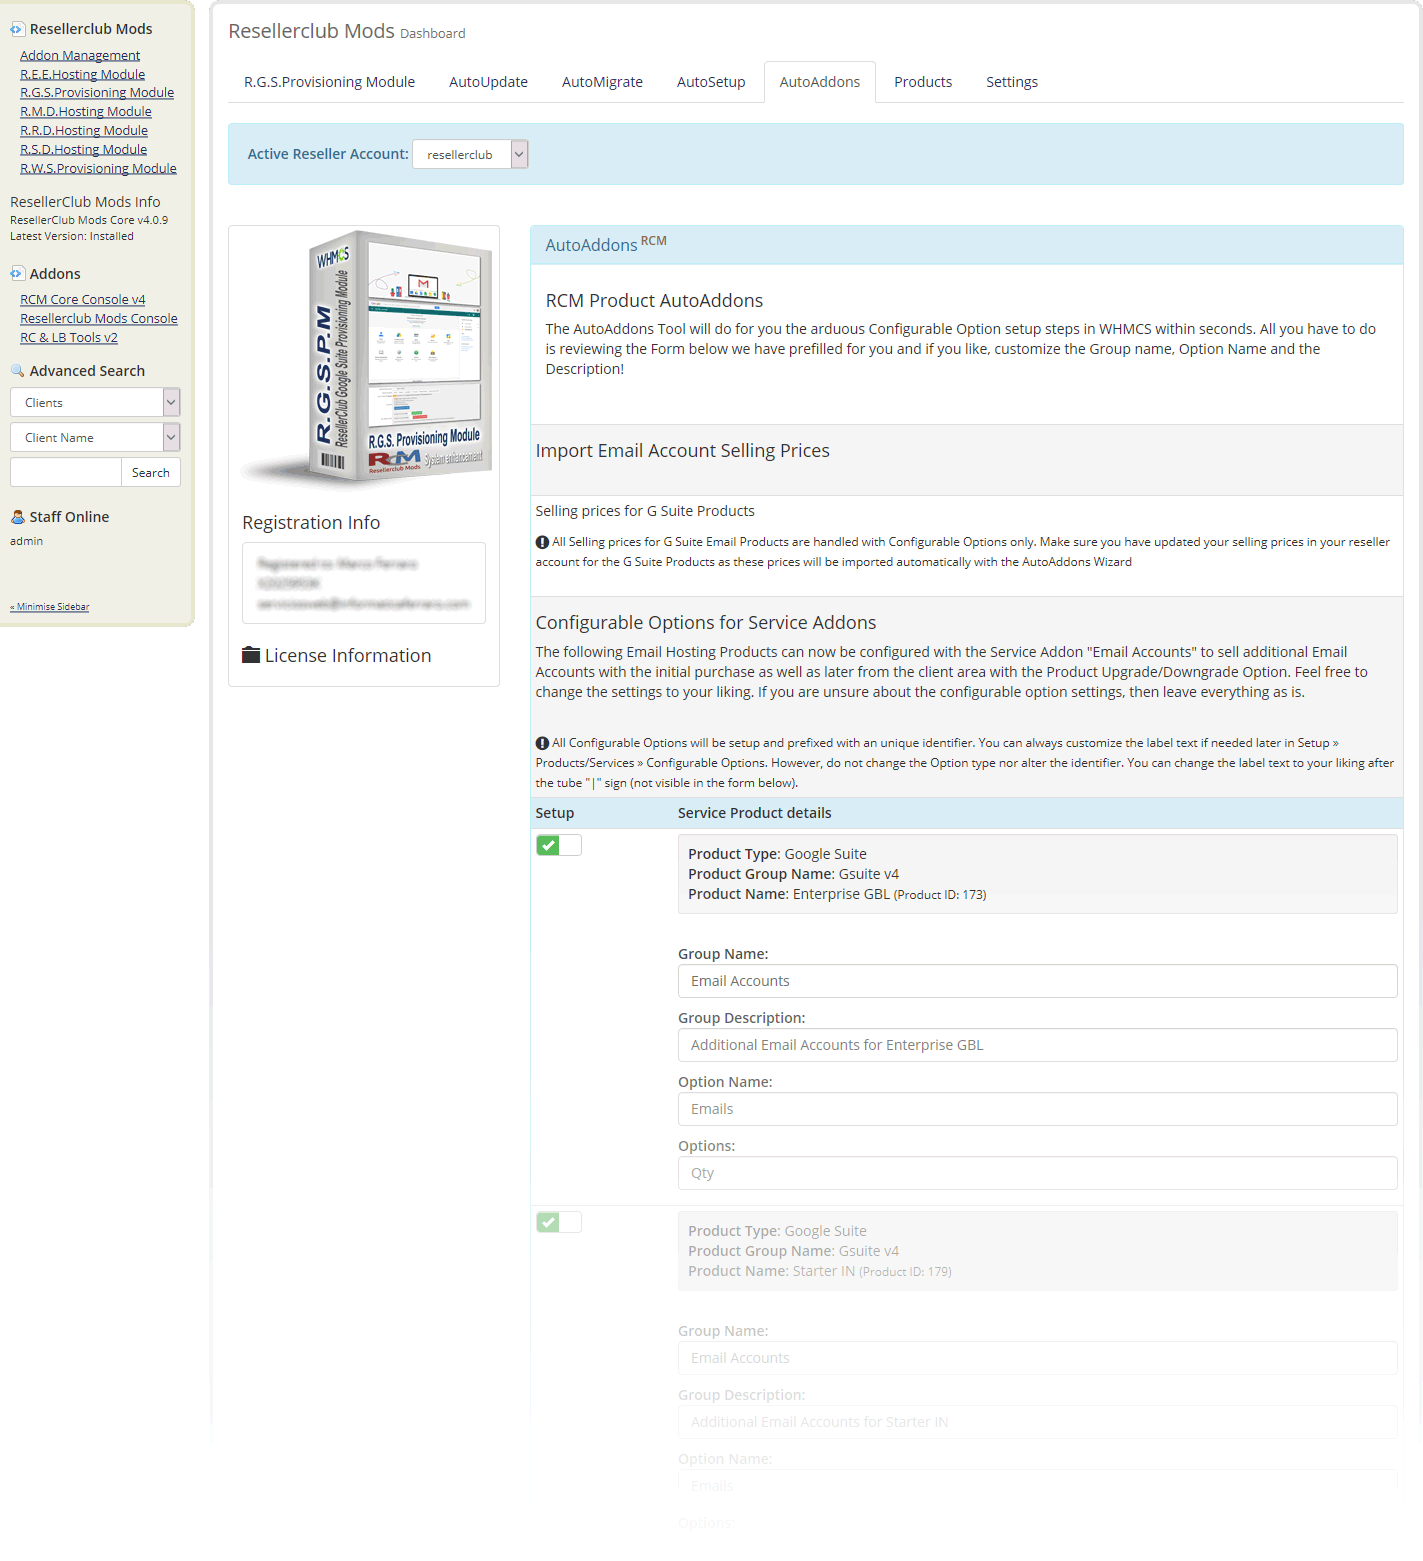This screenshot has width=1423, height=1561.
Task: Open Addon Management link
Action: (x=80, y=55)
